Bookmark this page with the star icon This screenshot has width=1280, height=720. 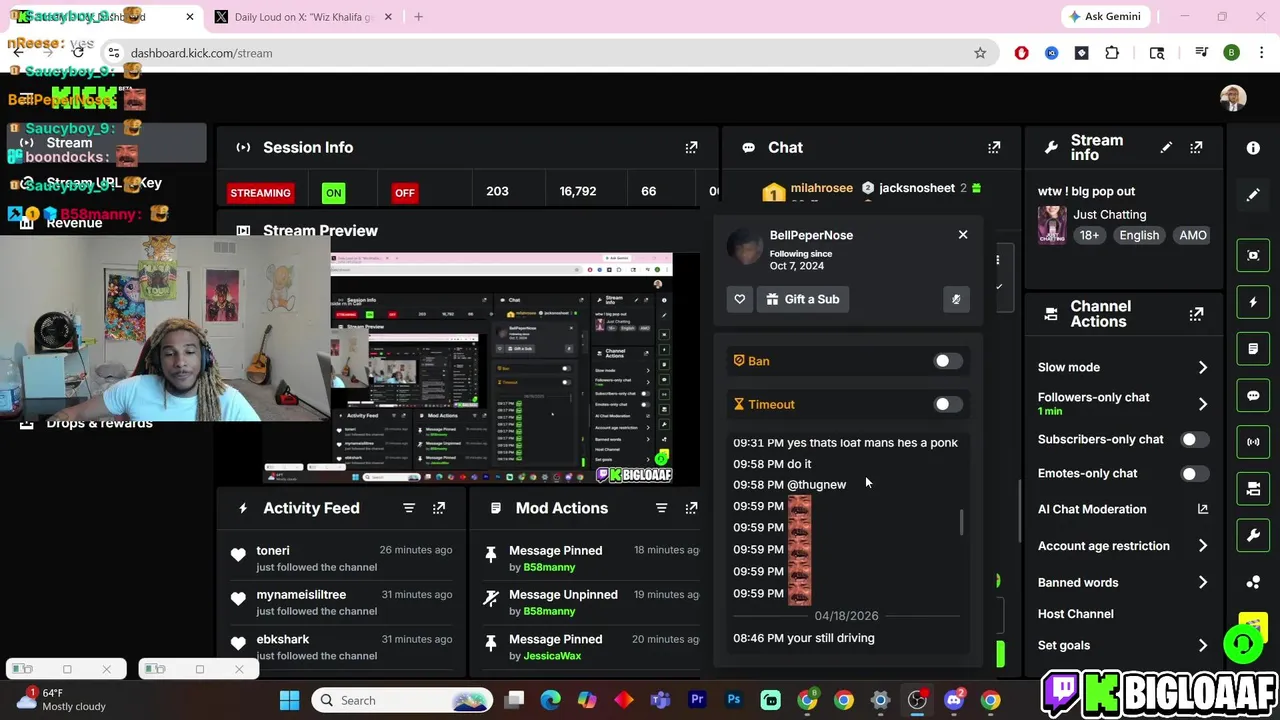[x=980, y=53]
